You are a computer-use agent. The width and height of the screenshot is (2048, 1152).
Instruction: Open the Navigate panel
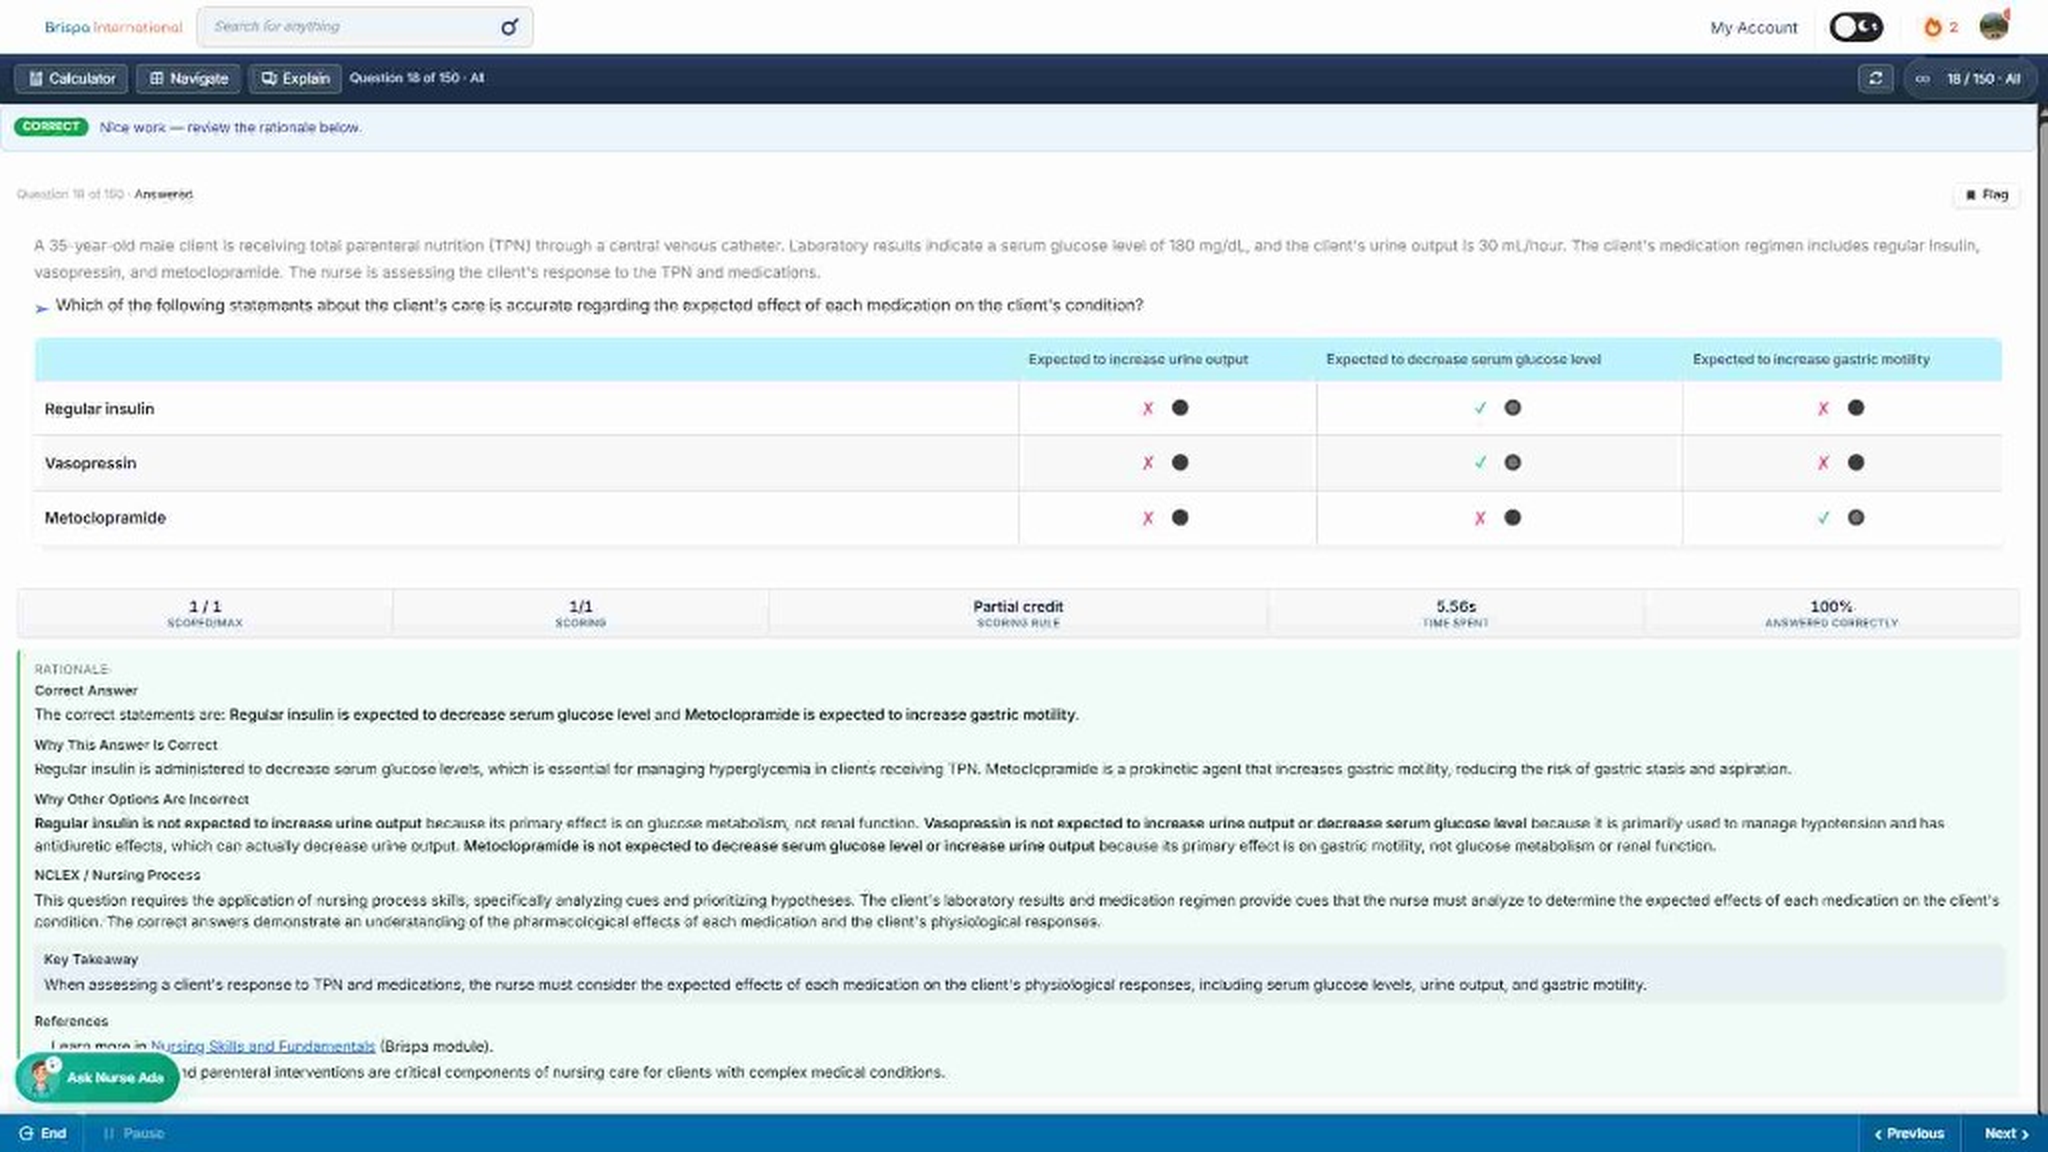pyautogui.click(x=188, y=78)
